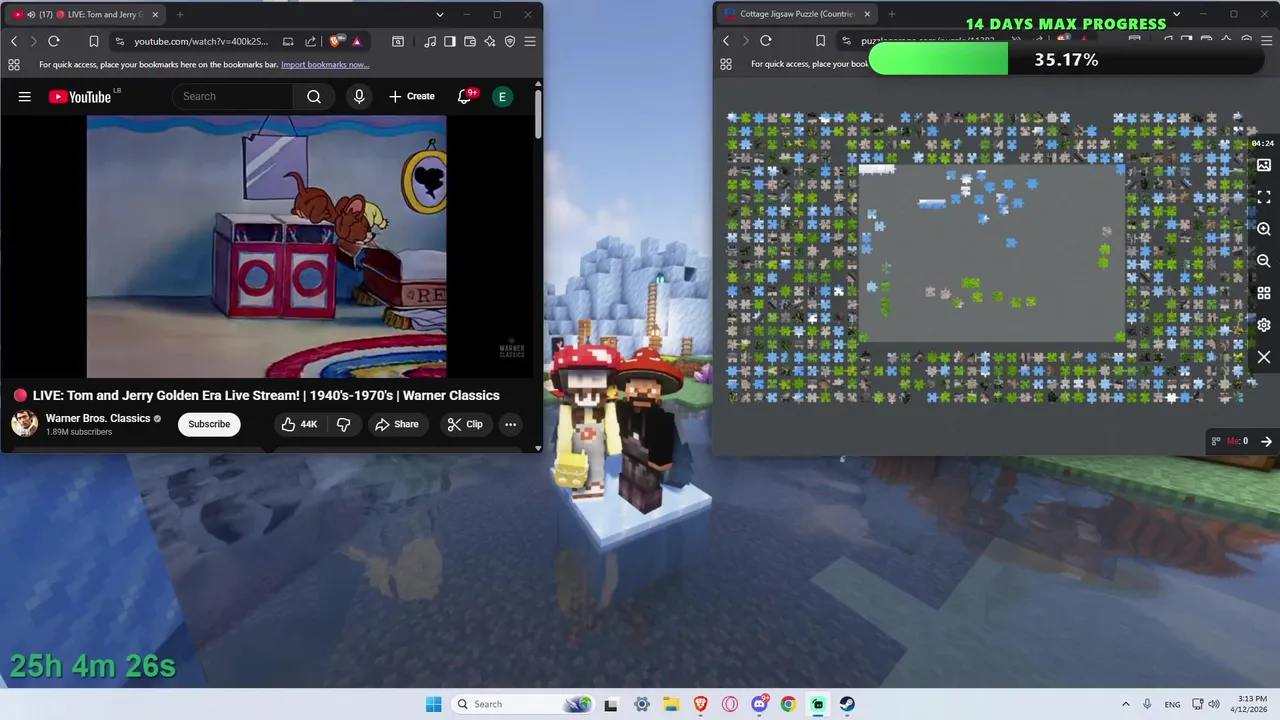Open Discord from the taskbar
The width and height of the screenshot is (1280, 720).
[x=759, y=704]
